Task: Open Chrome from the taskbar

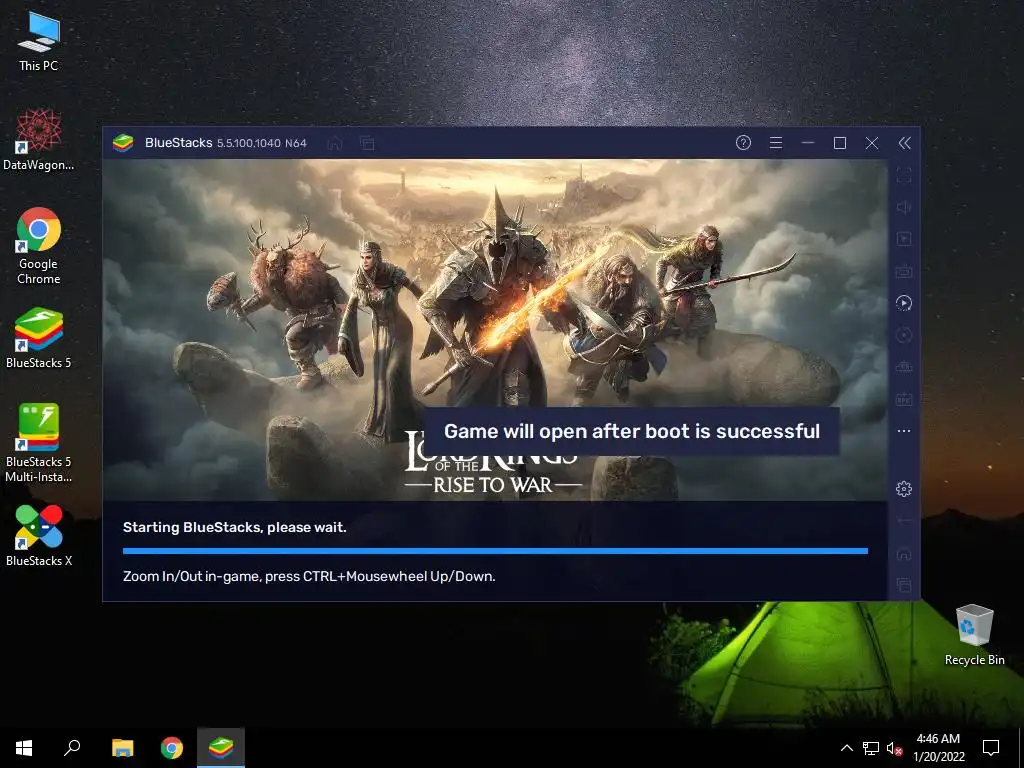Action: 172,748
